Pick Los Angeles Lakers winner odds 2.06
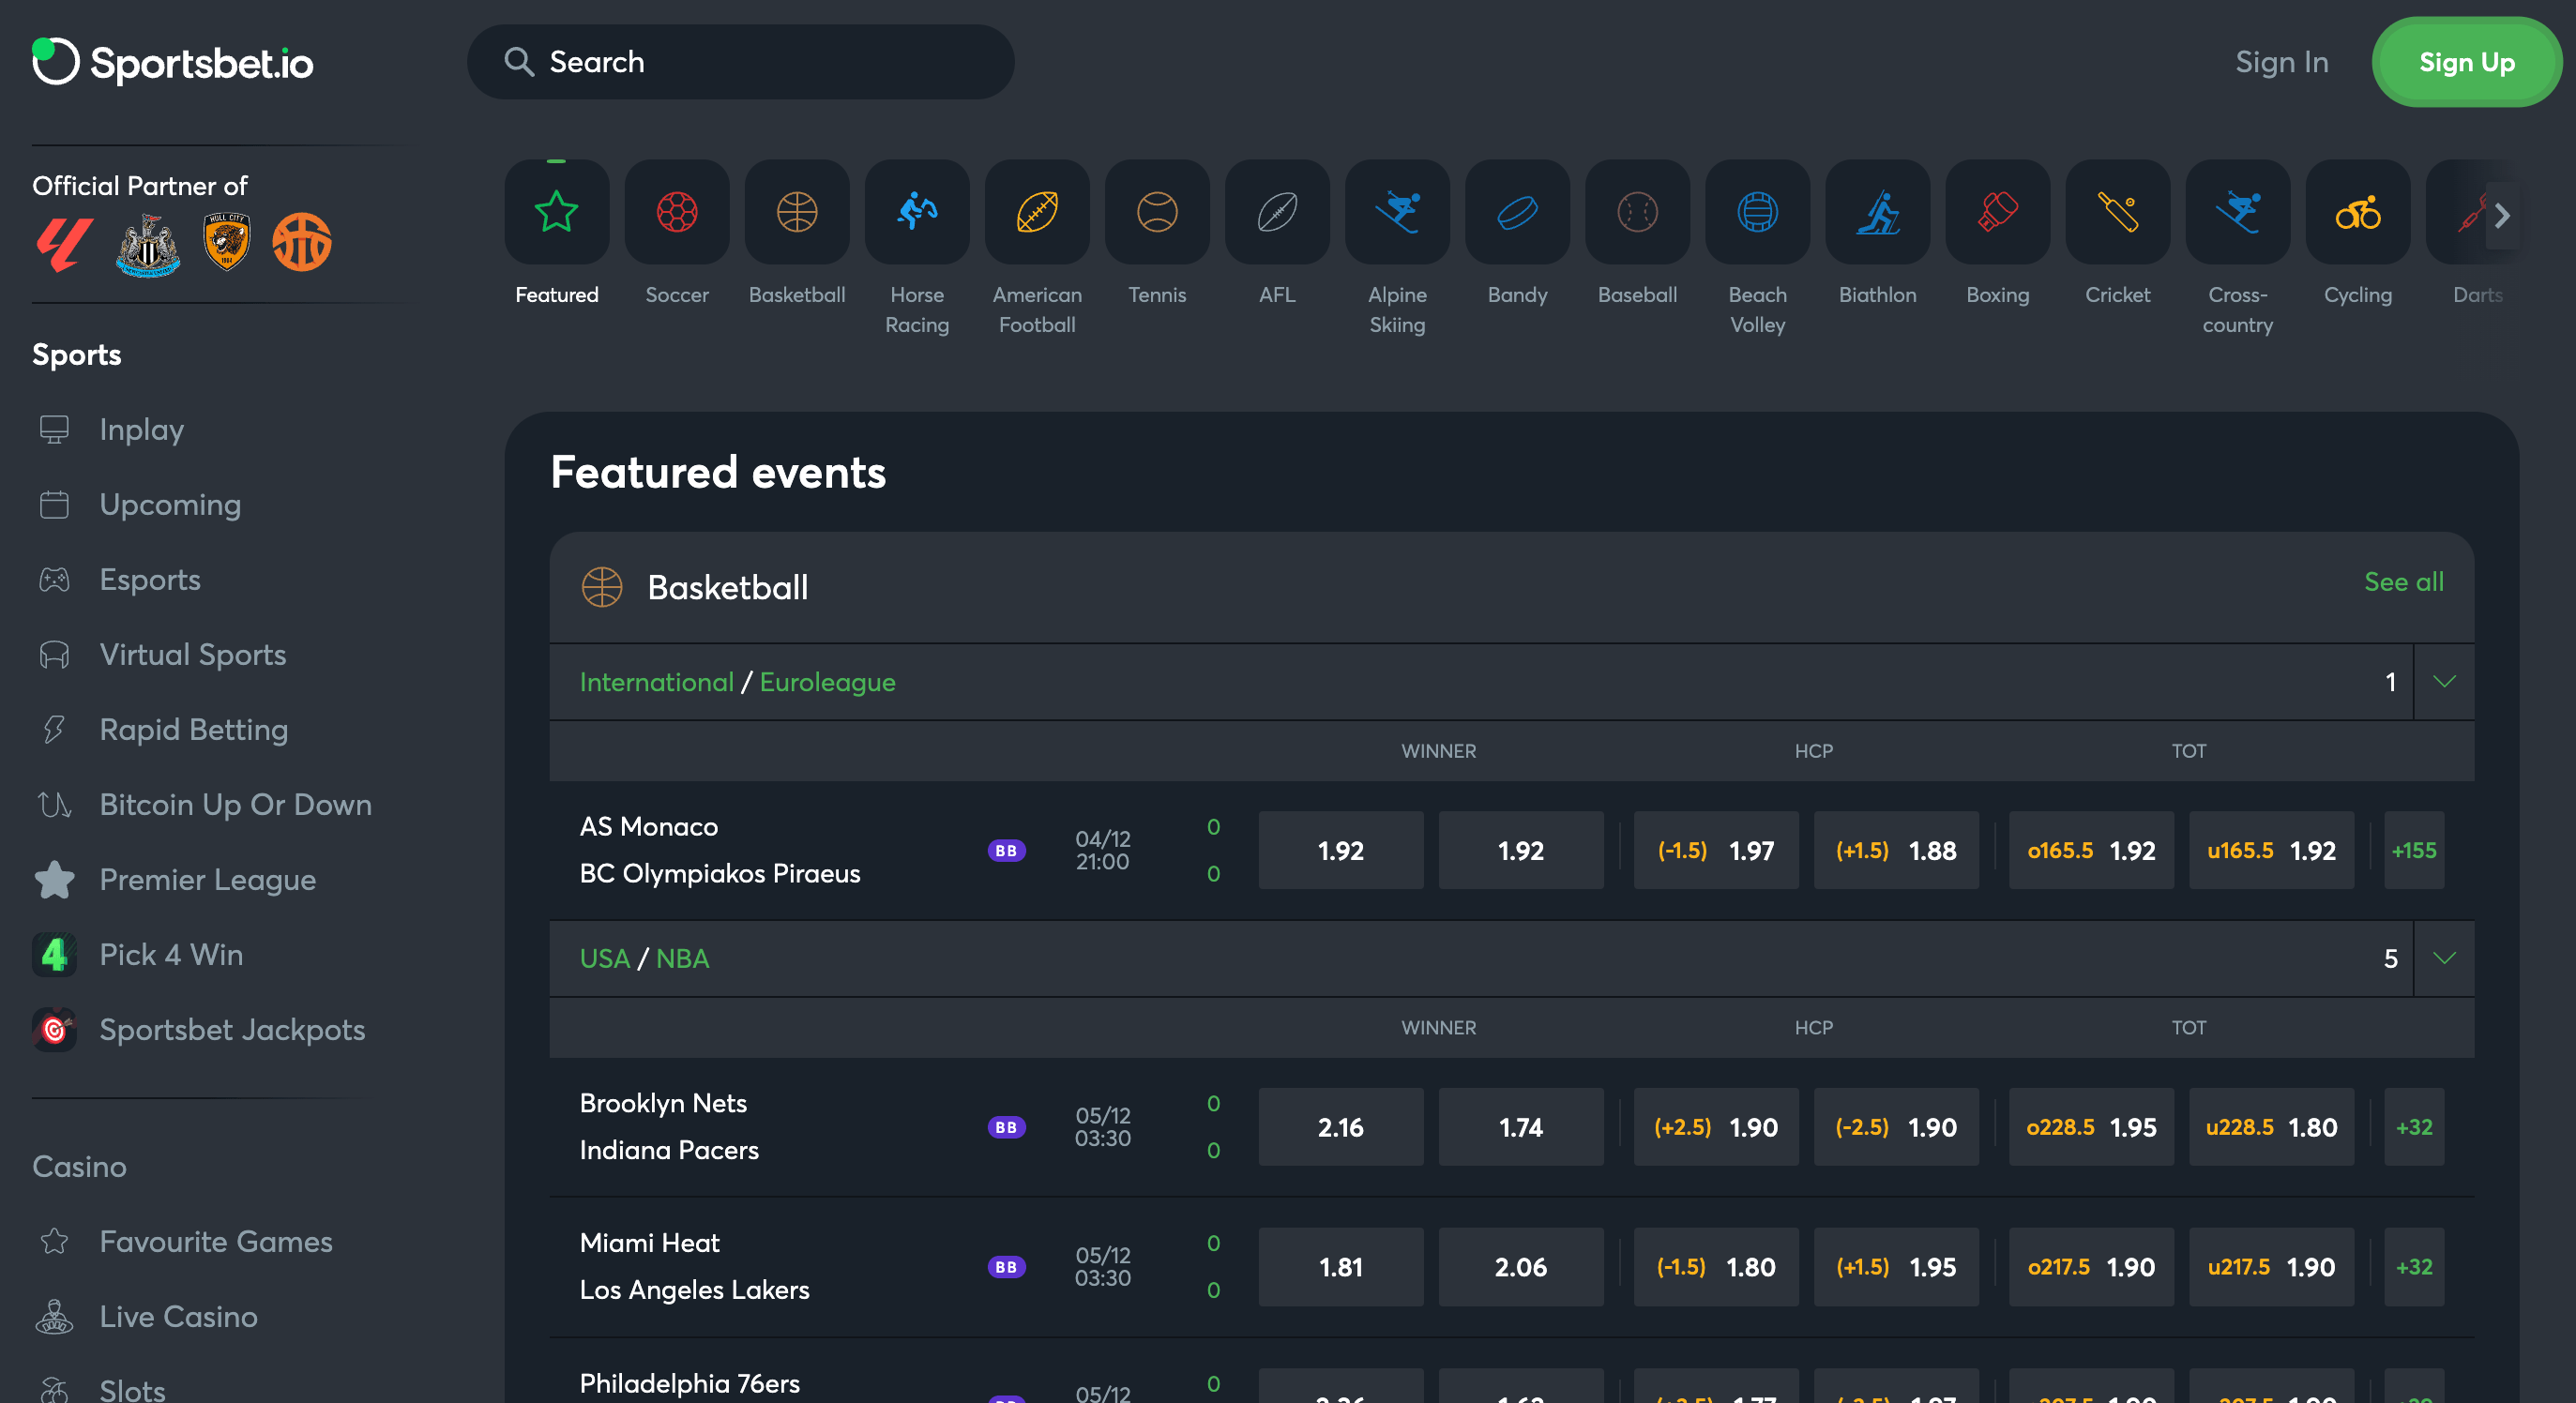The width and height of the screenshot is (2576, 1403). click(x=1521, y=1267)
